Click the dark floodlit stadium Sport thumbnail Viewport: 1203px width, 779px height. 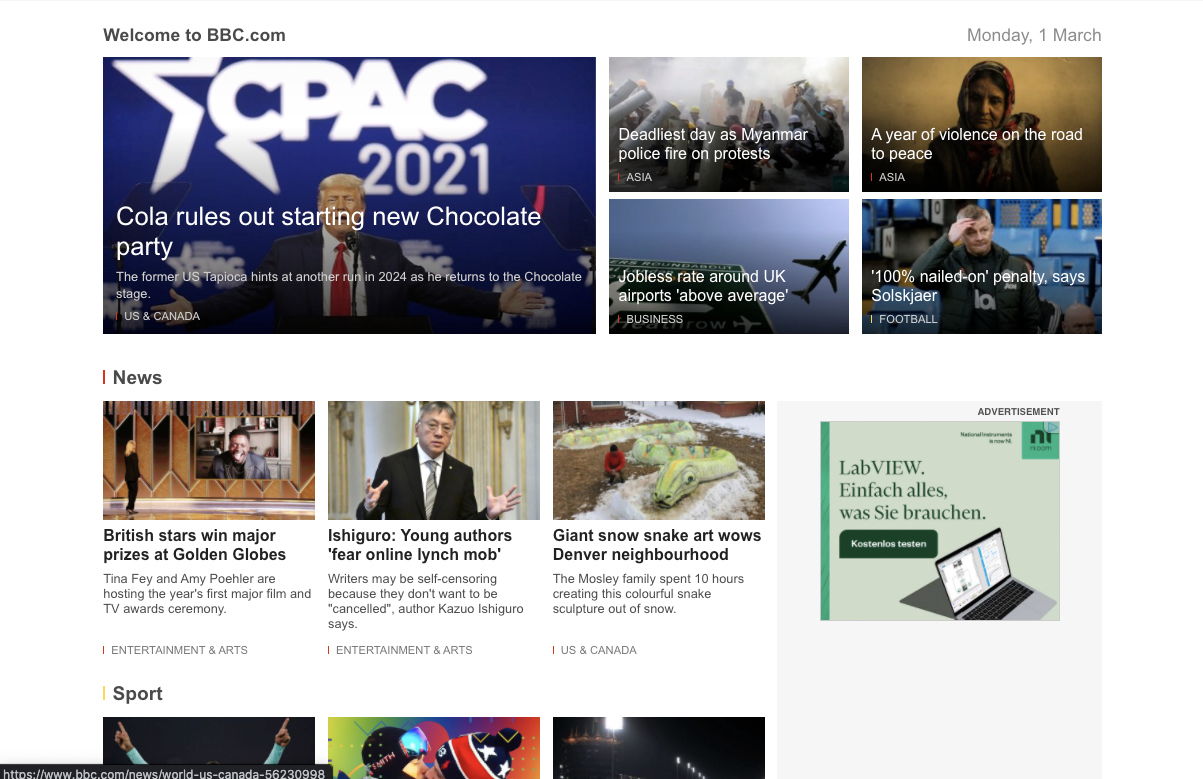[x=659, y=747]
